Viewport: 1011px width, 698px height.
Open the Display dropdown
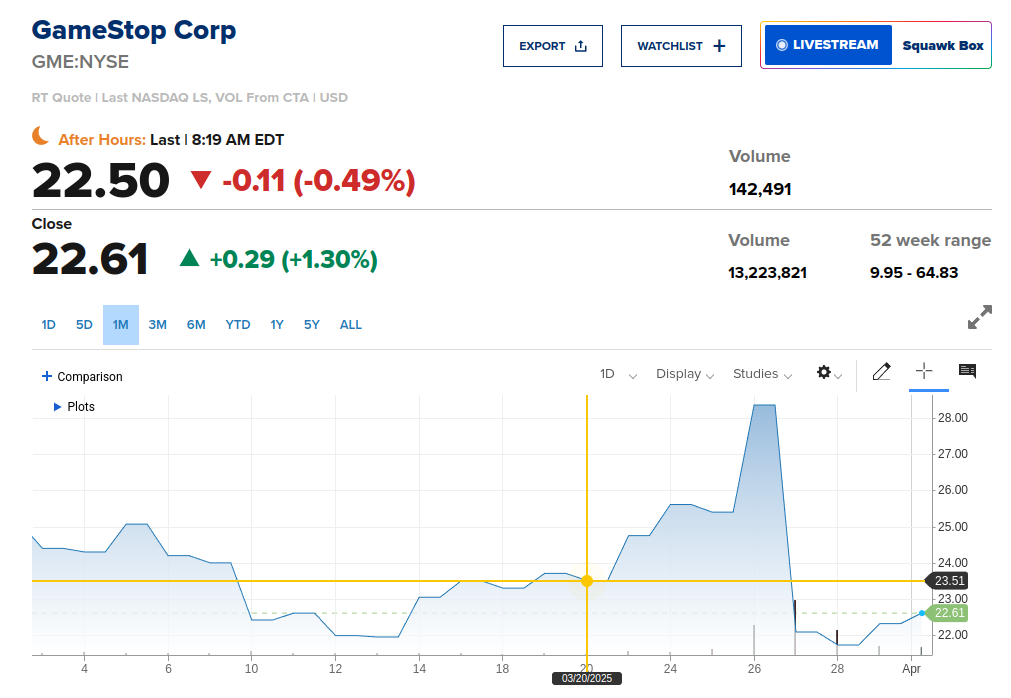pyautogui.click(x=685, y=374)
